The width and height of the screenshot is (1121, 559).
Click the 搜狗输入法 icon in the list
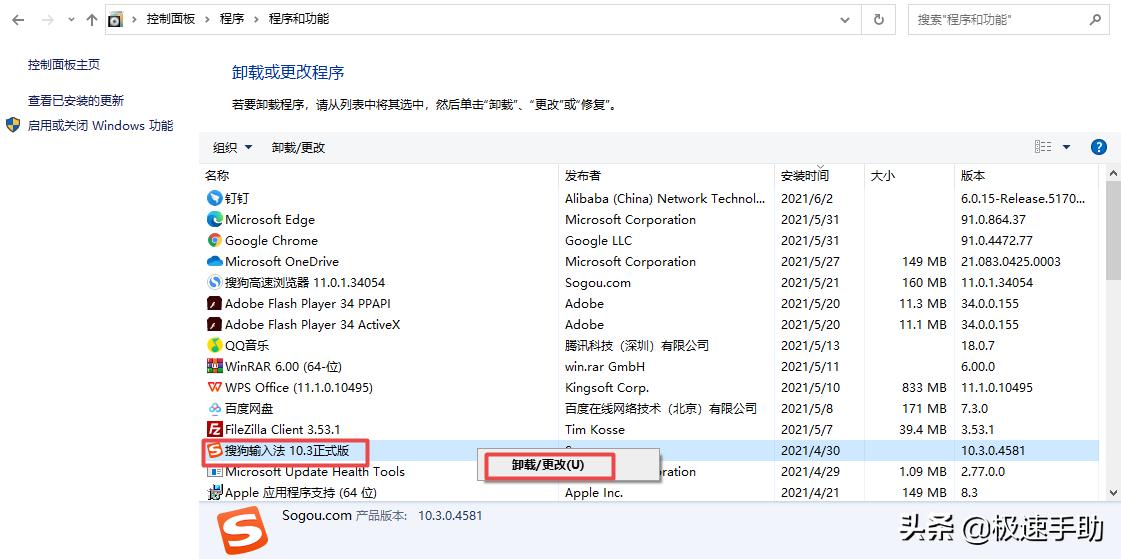click(x=214, y=450)
